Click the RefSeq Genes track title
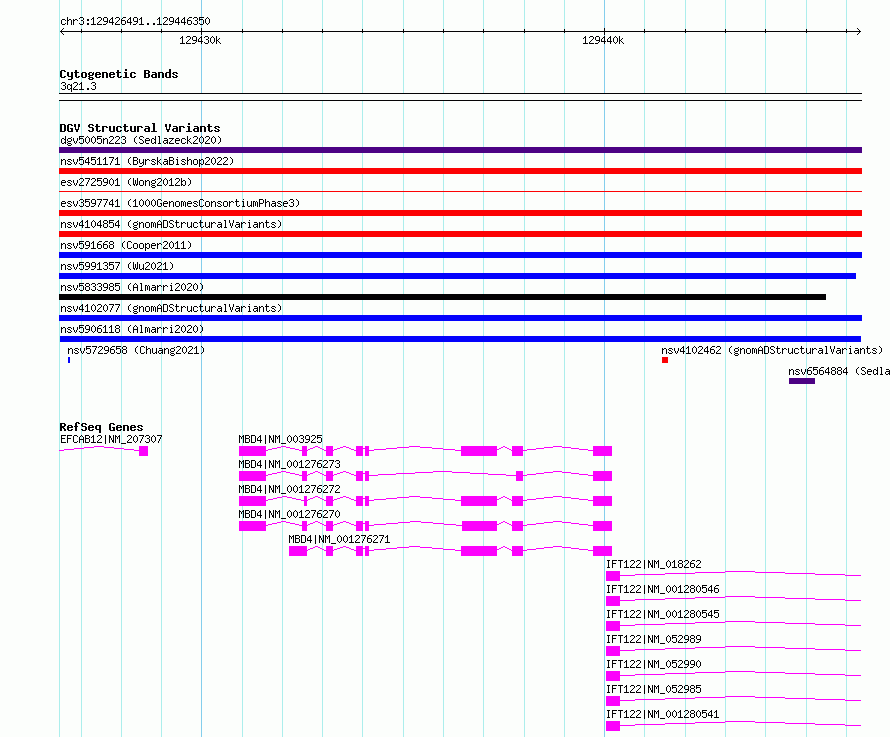Screen dimensions: 890x737 coord(101,427)
